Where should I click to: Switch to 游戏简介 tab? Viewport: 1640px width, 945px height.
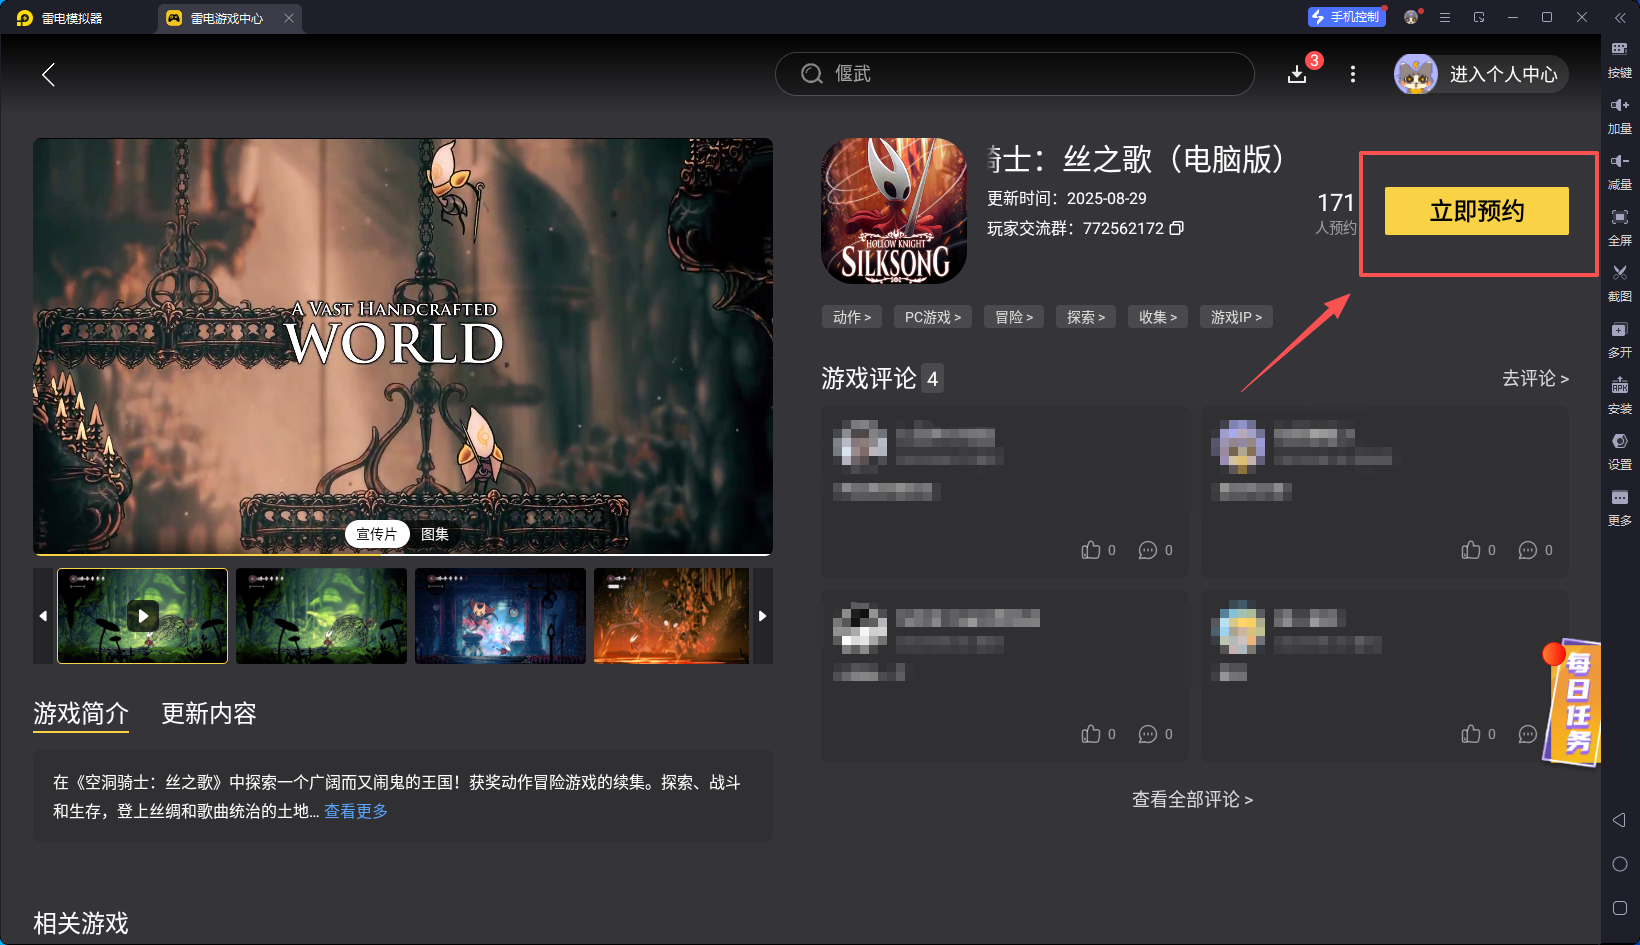point(81,713)
